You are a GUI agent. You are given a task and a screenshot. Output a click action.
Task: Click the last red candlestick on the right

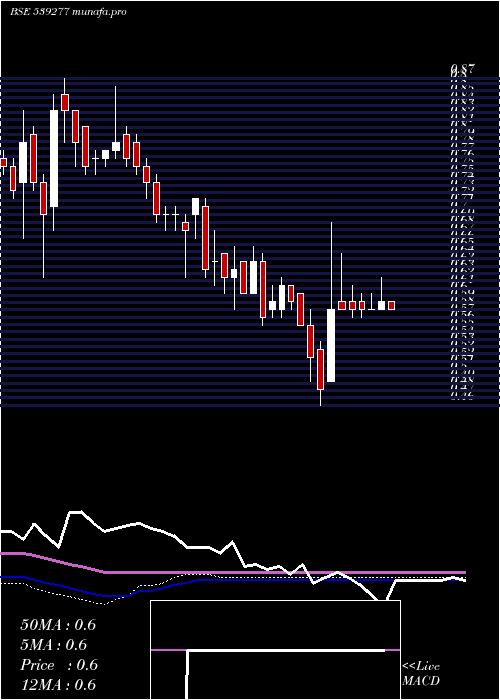point(392,305)
